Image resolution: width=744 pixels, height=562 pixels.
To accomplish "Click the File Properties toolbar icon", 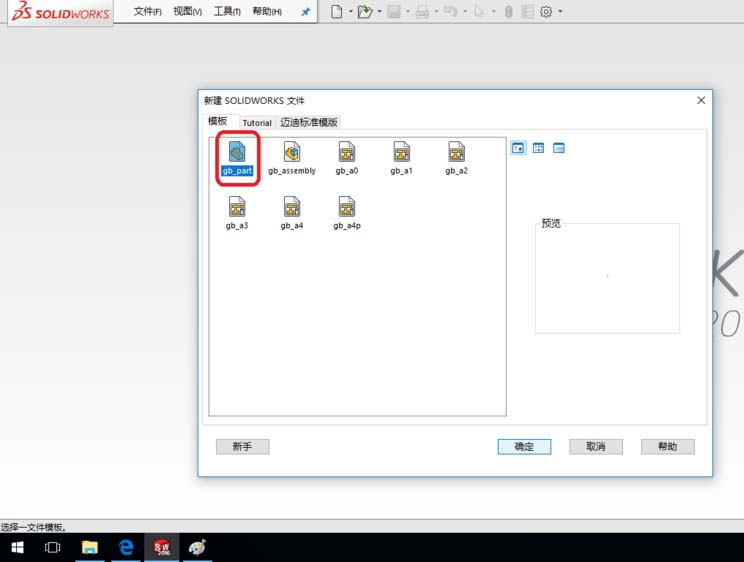I will pyautogui.click(x=527, y=11).
